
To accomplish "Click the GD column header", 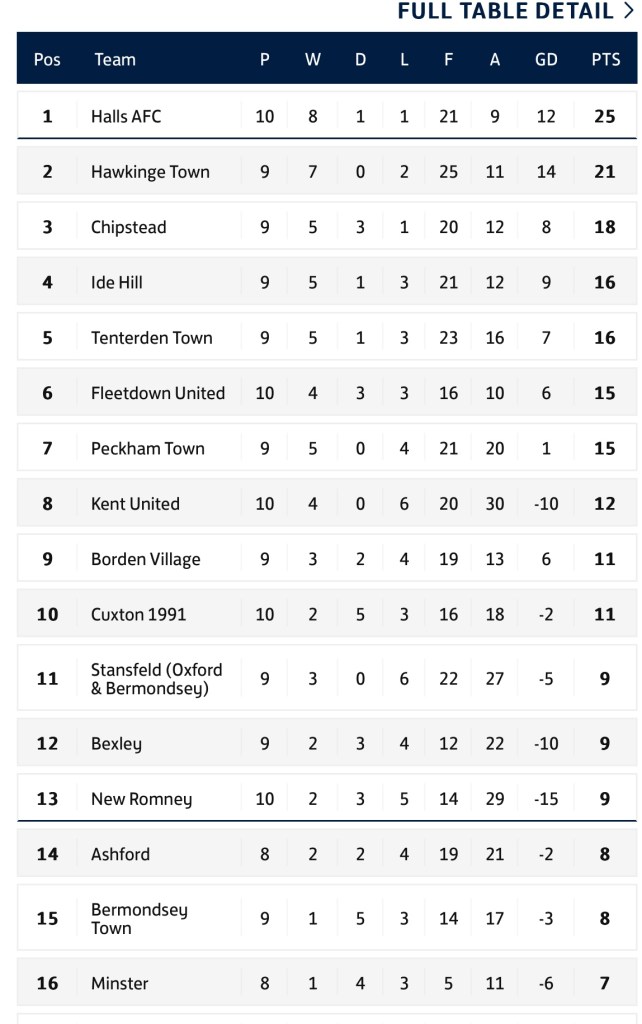I will click(546, 59).
